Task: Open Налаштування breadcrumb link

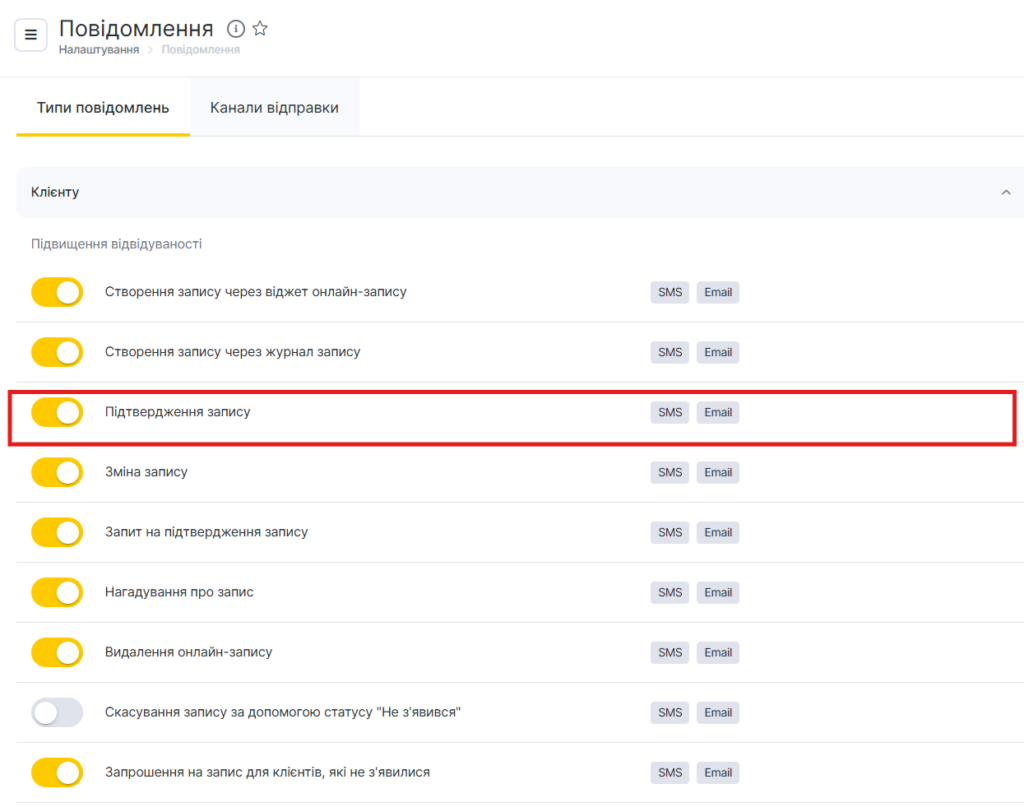Action: point(98,50)
